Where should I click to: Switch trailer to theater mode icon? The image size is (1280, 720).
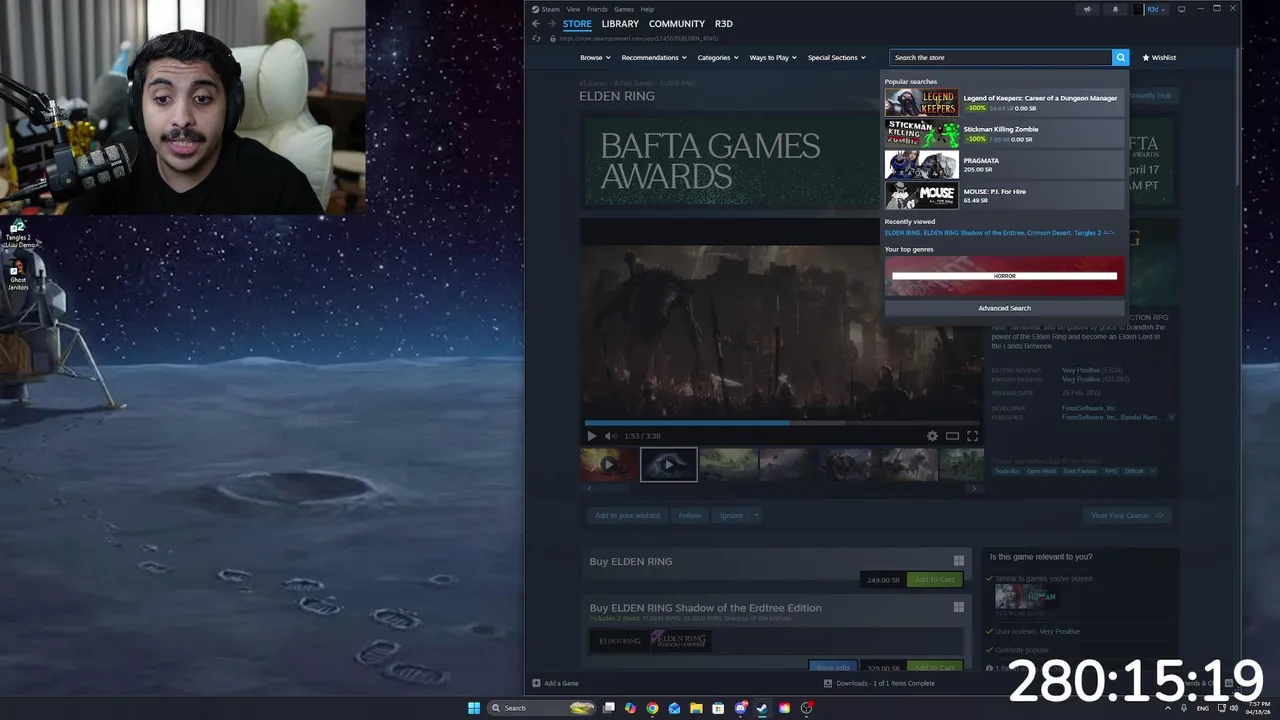(952, 436)
